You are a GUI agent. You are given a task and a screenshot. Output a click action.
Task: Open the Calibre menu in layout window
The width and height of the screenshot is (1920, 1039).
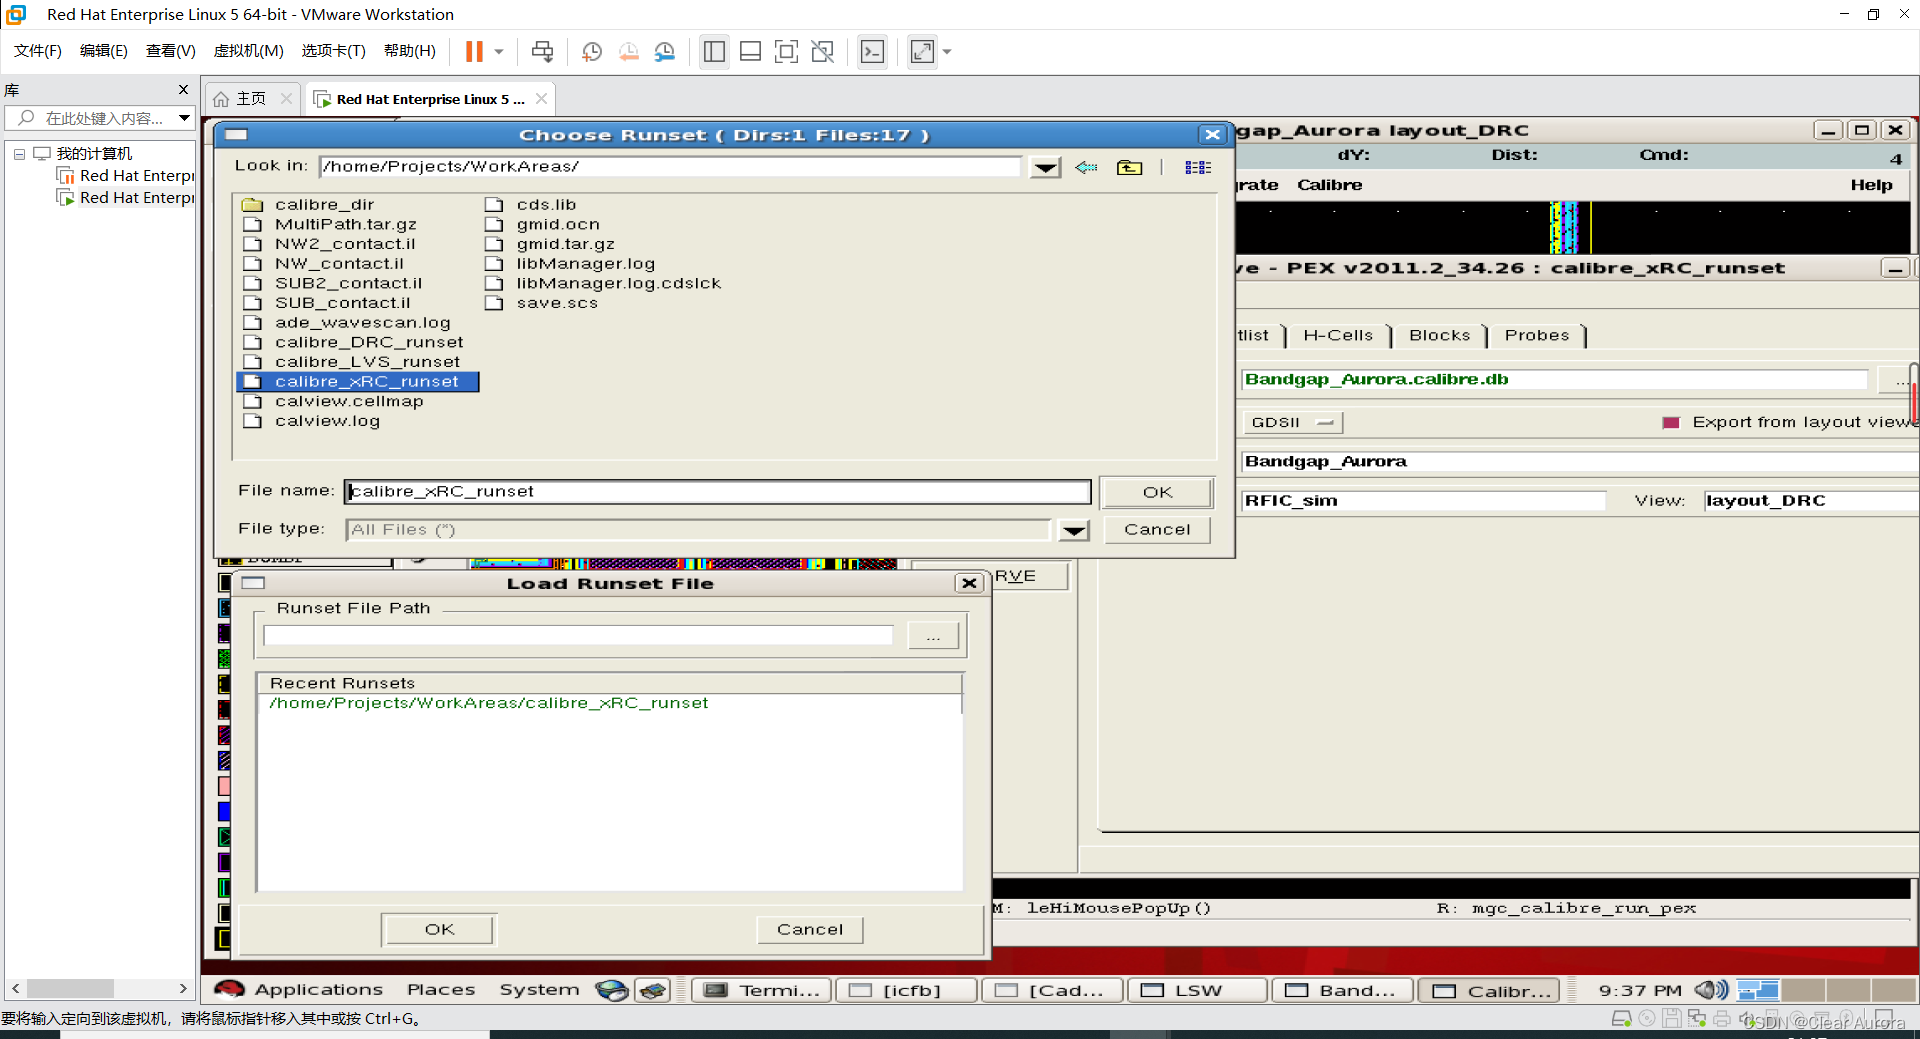[x=1329, y=185]
